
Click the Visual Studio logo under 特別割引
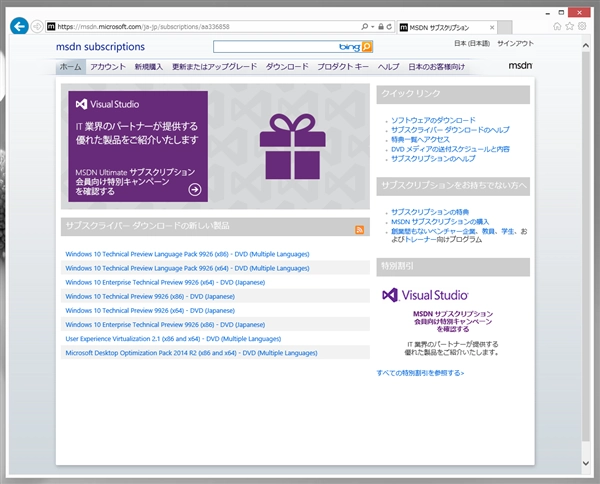click(x=425, y=295)
